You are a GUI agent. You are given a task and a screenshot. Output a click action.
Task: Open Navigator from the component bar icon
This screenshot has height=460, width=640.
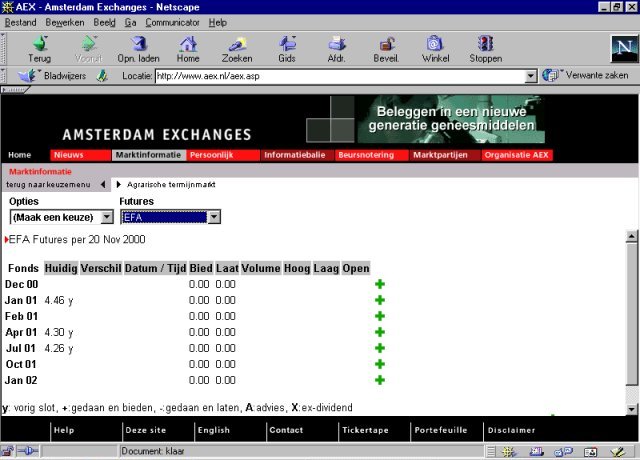[x=509, y=451]
